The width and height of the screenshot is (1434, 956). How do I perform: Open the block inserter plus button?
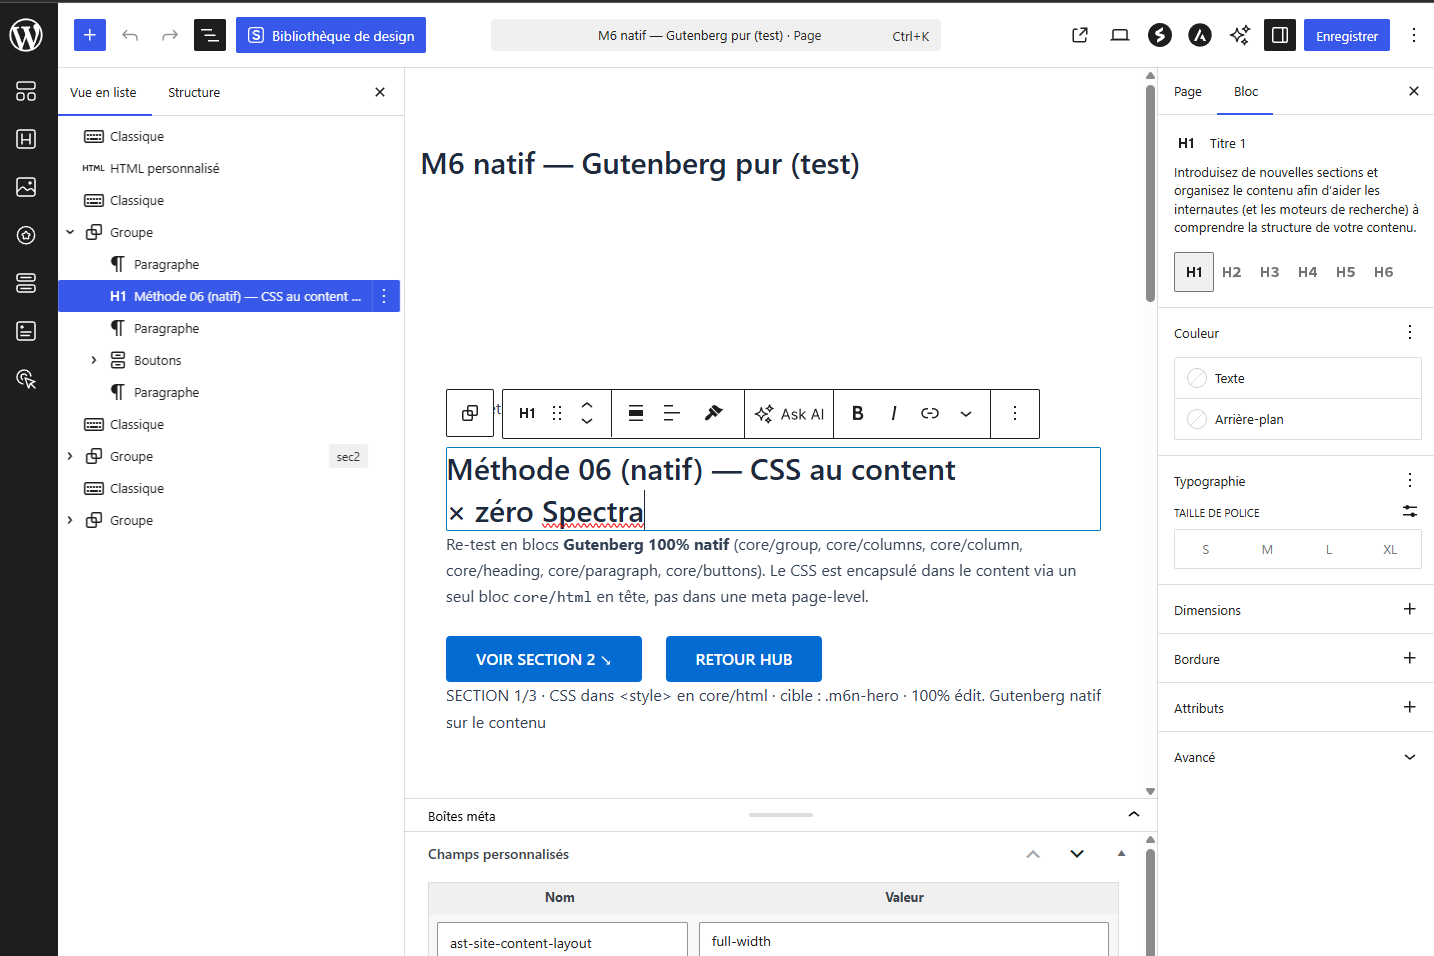point(90,35)
